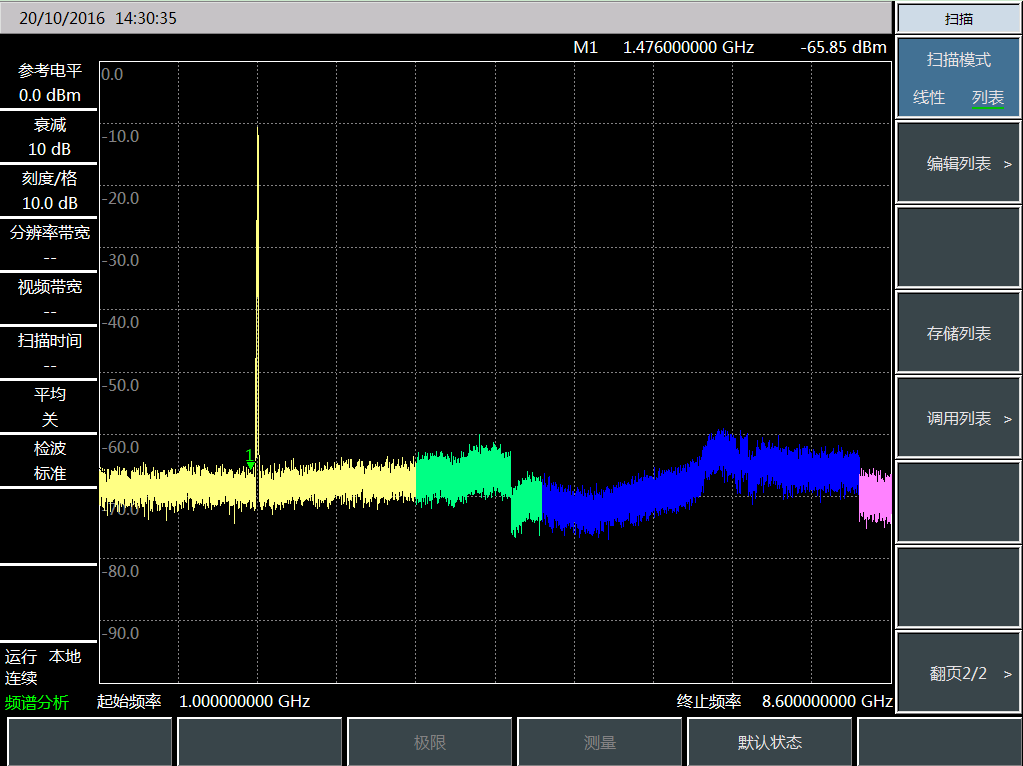This screenshot has width=1023, height=766.
Task: Select the 参考电平 0.0 dBm setting
Action: (49, 84)
